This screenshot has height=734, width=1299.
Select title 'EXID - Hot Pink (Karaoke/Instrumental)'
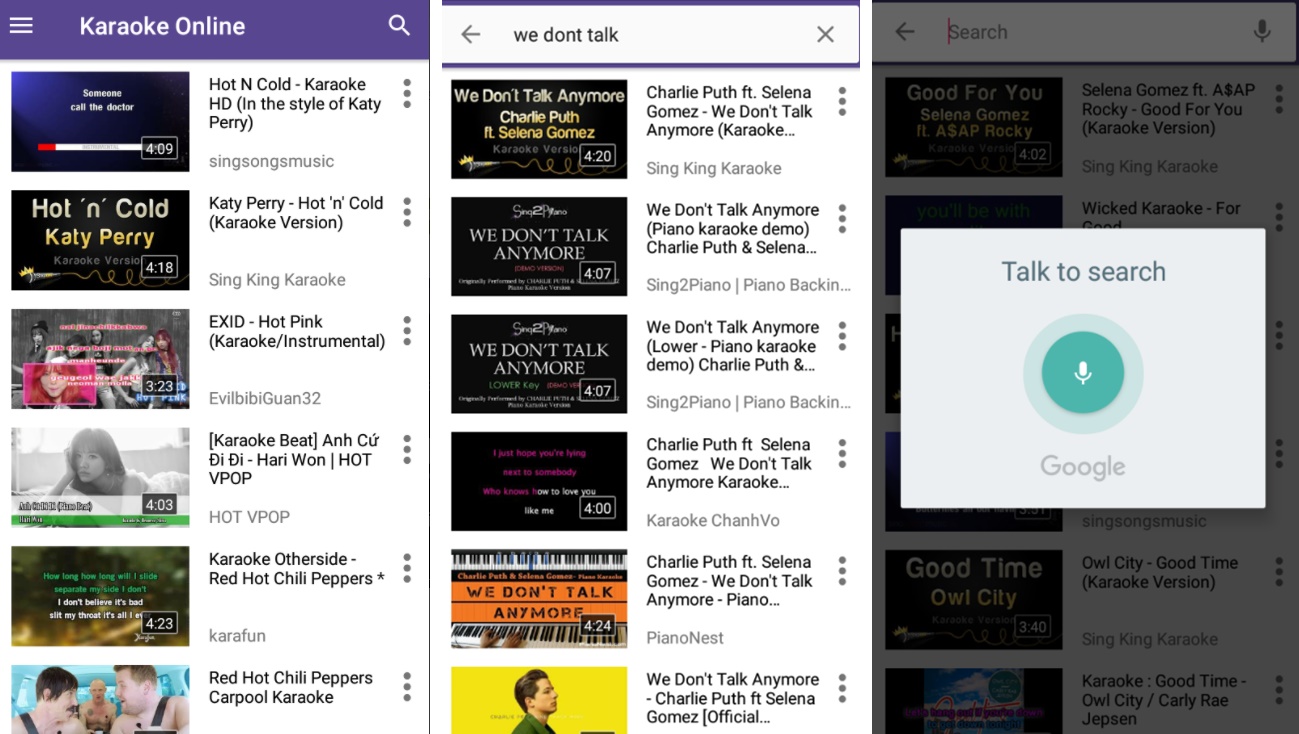[x=297, y=331]
